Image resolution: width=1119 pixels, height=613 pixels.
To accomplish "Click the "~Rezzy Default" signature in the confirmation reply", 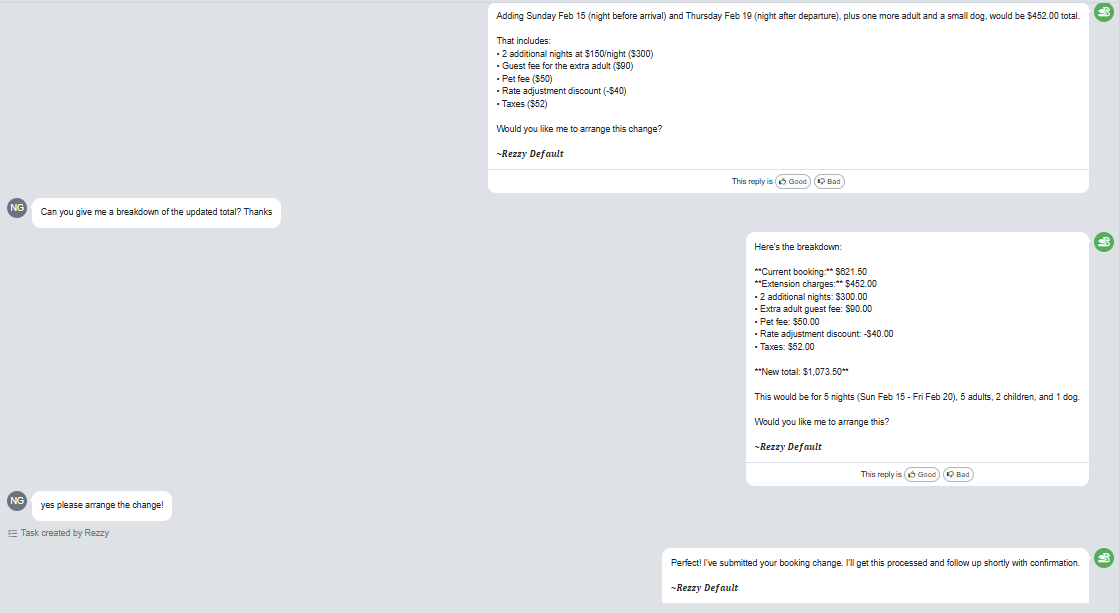I will (704, 588).
